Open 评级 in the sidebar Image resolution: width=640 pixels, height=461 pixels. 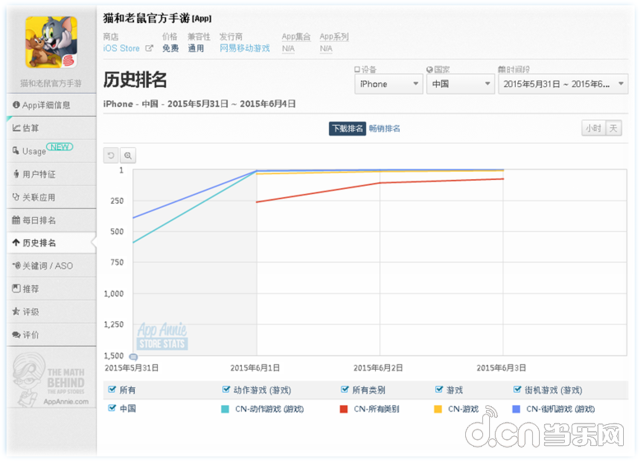52,312
